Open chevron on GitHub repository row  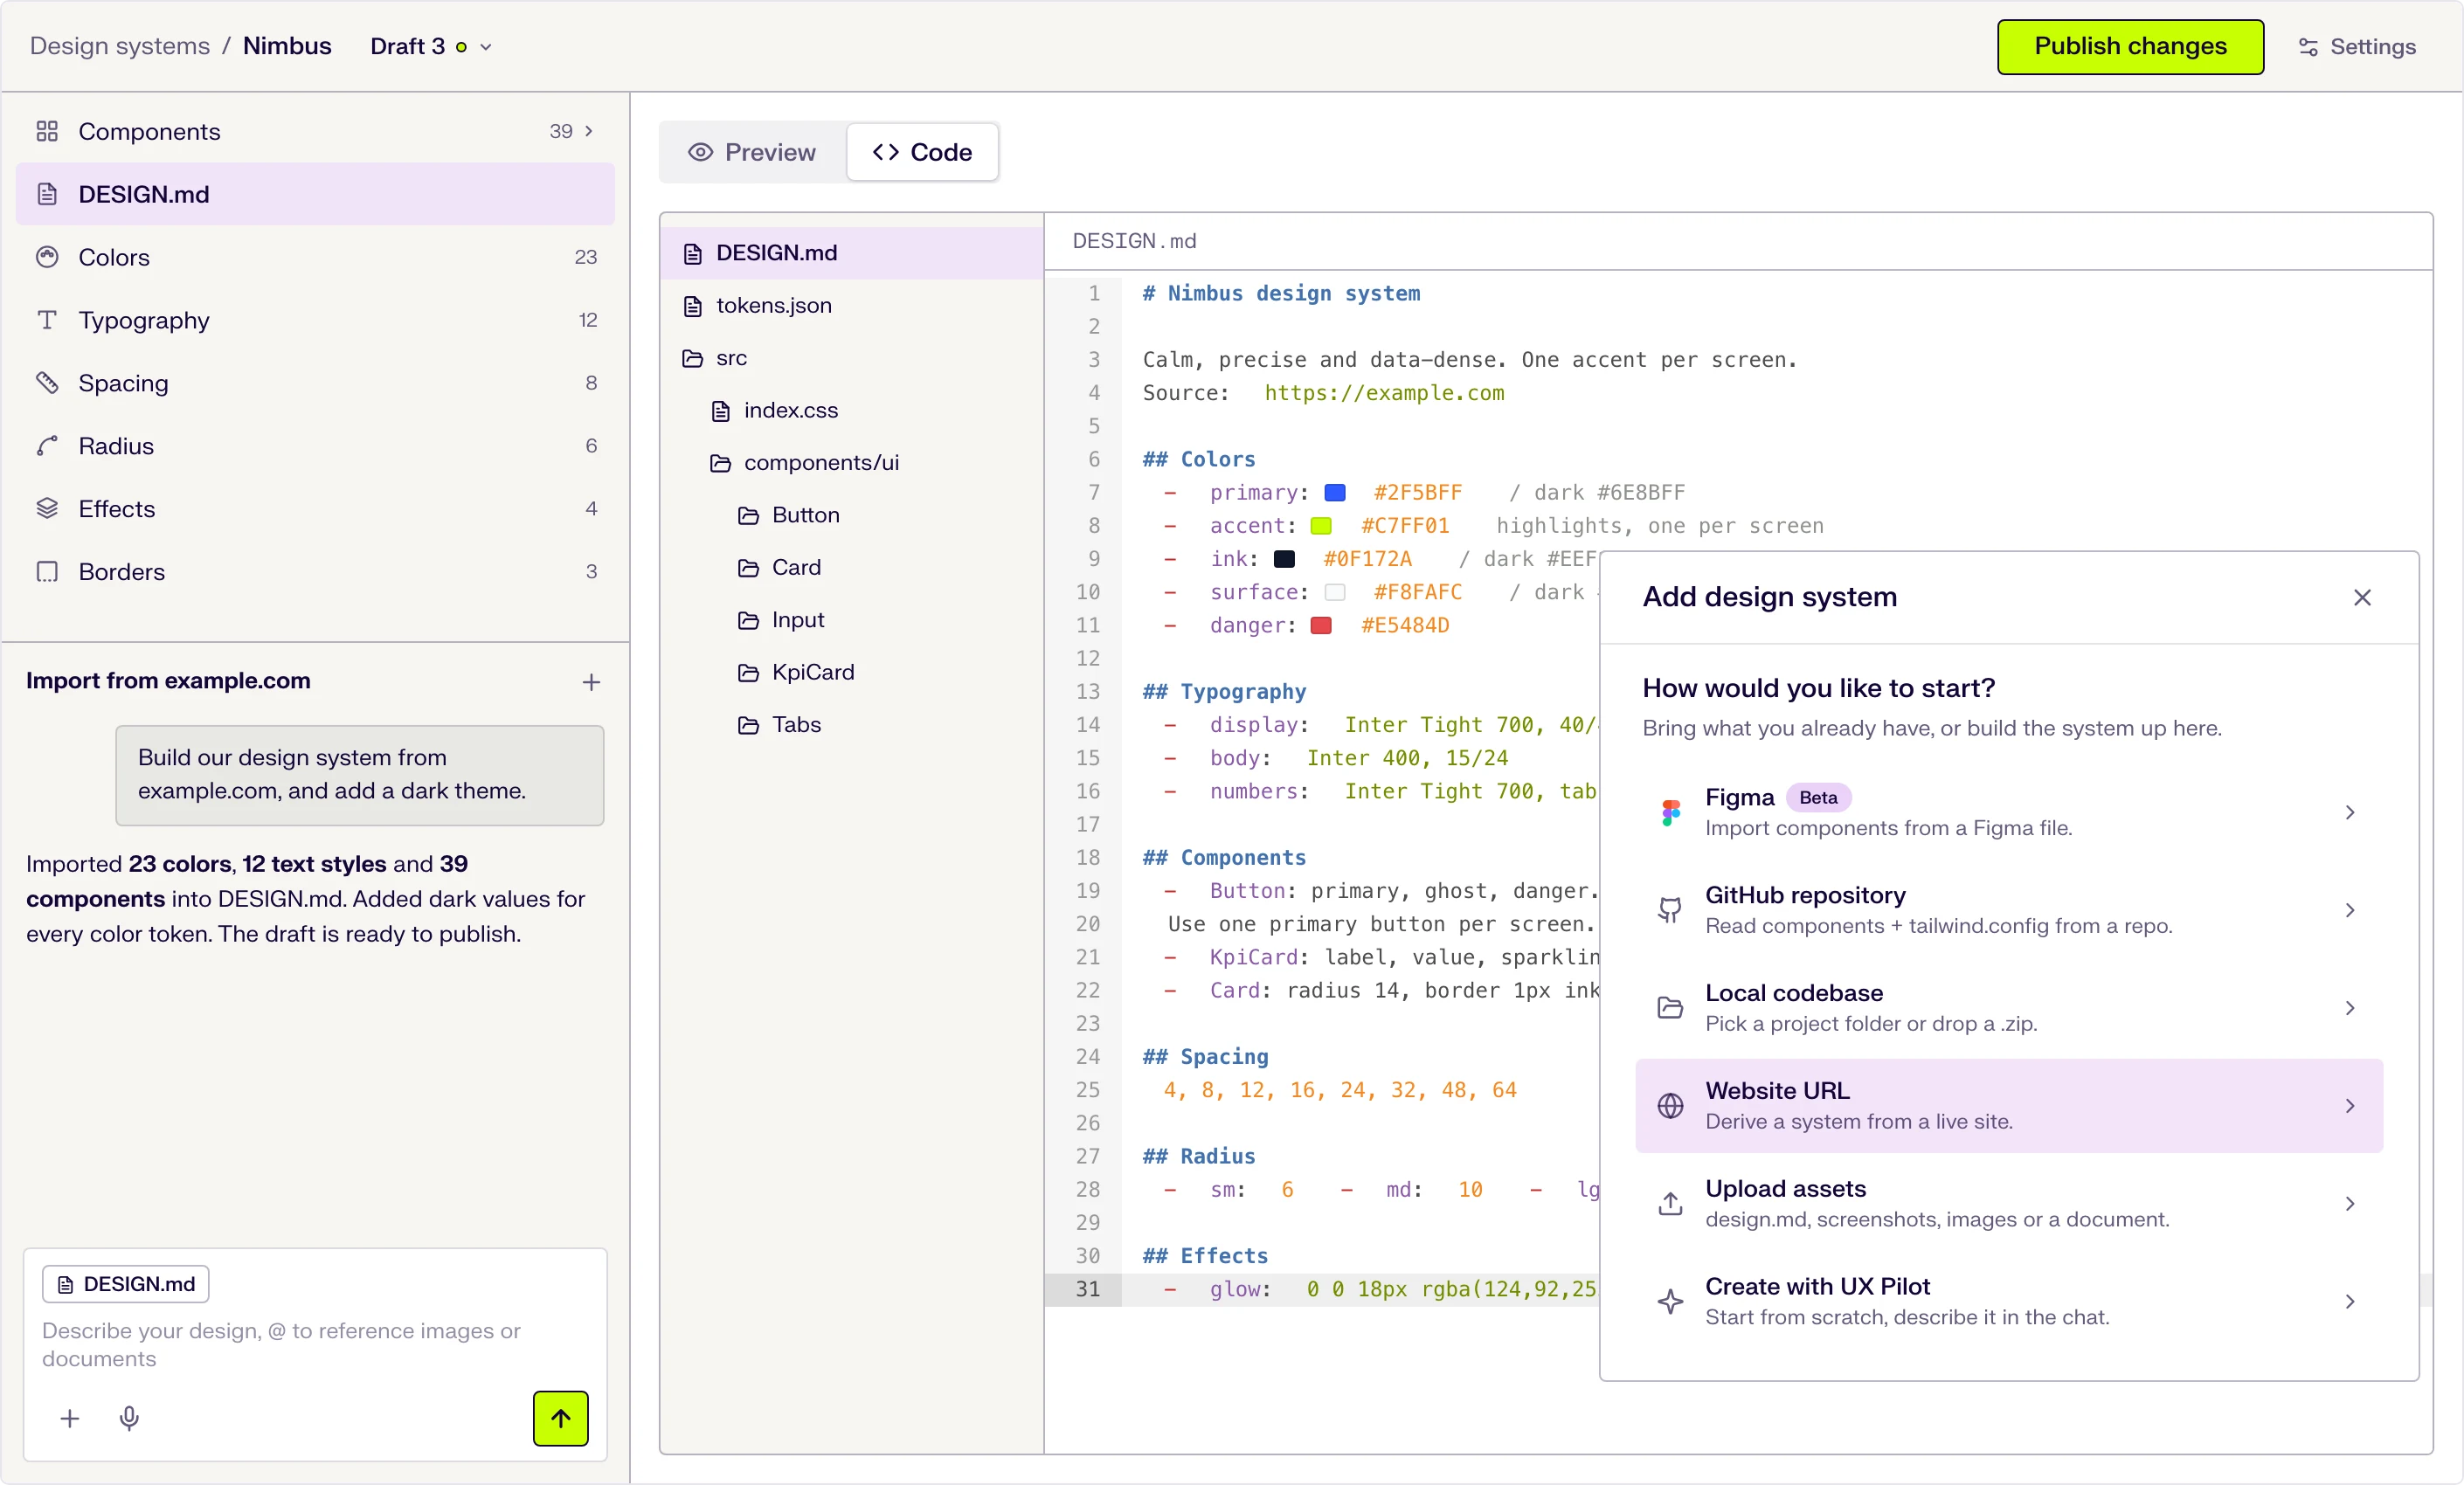[x=2350, y=910]
